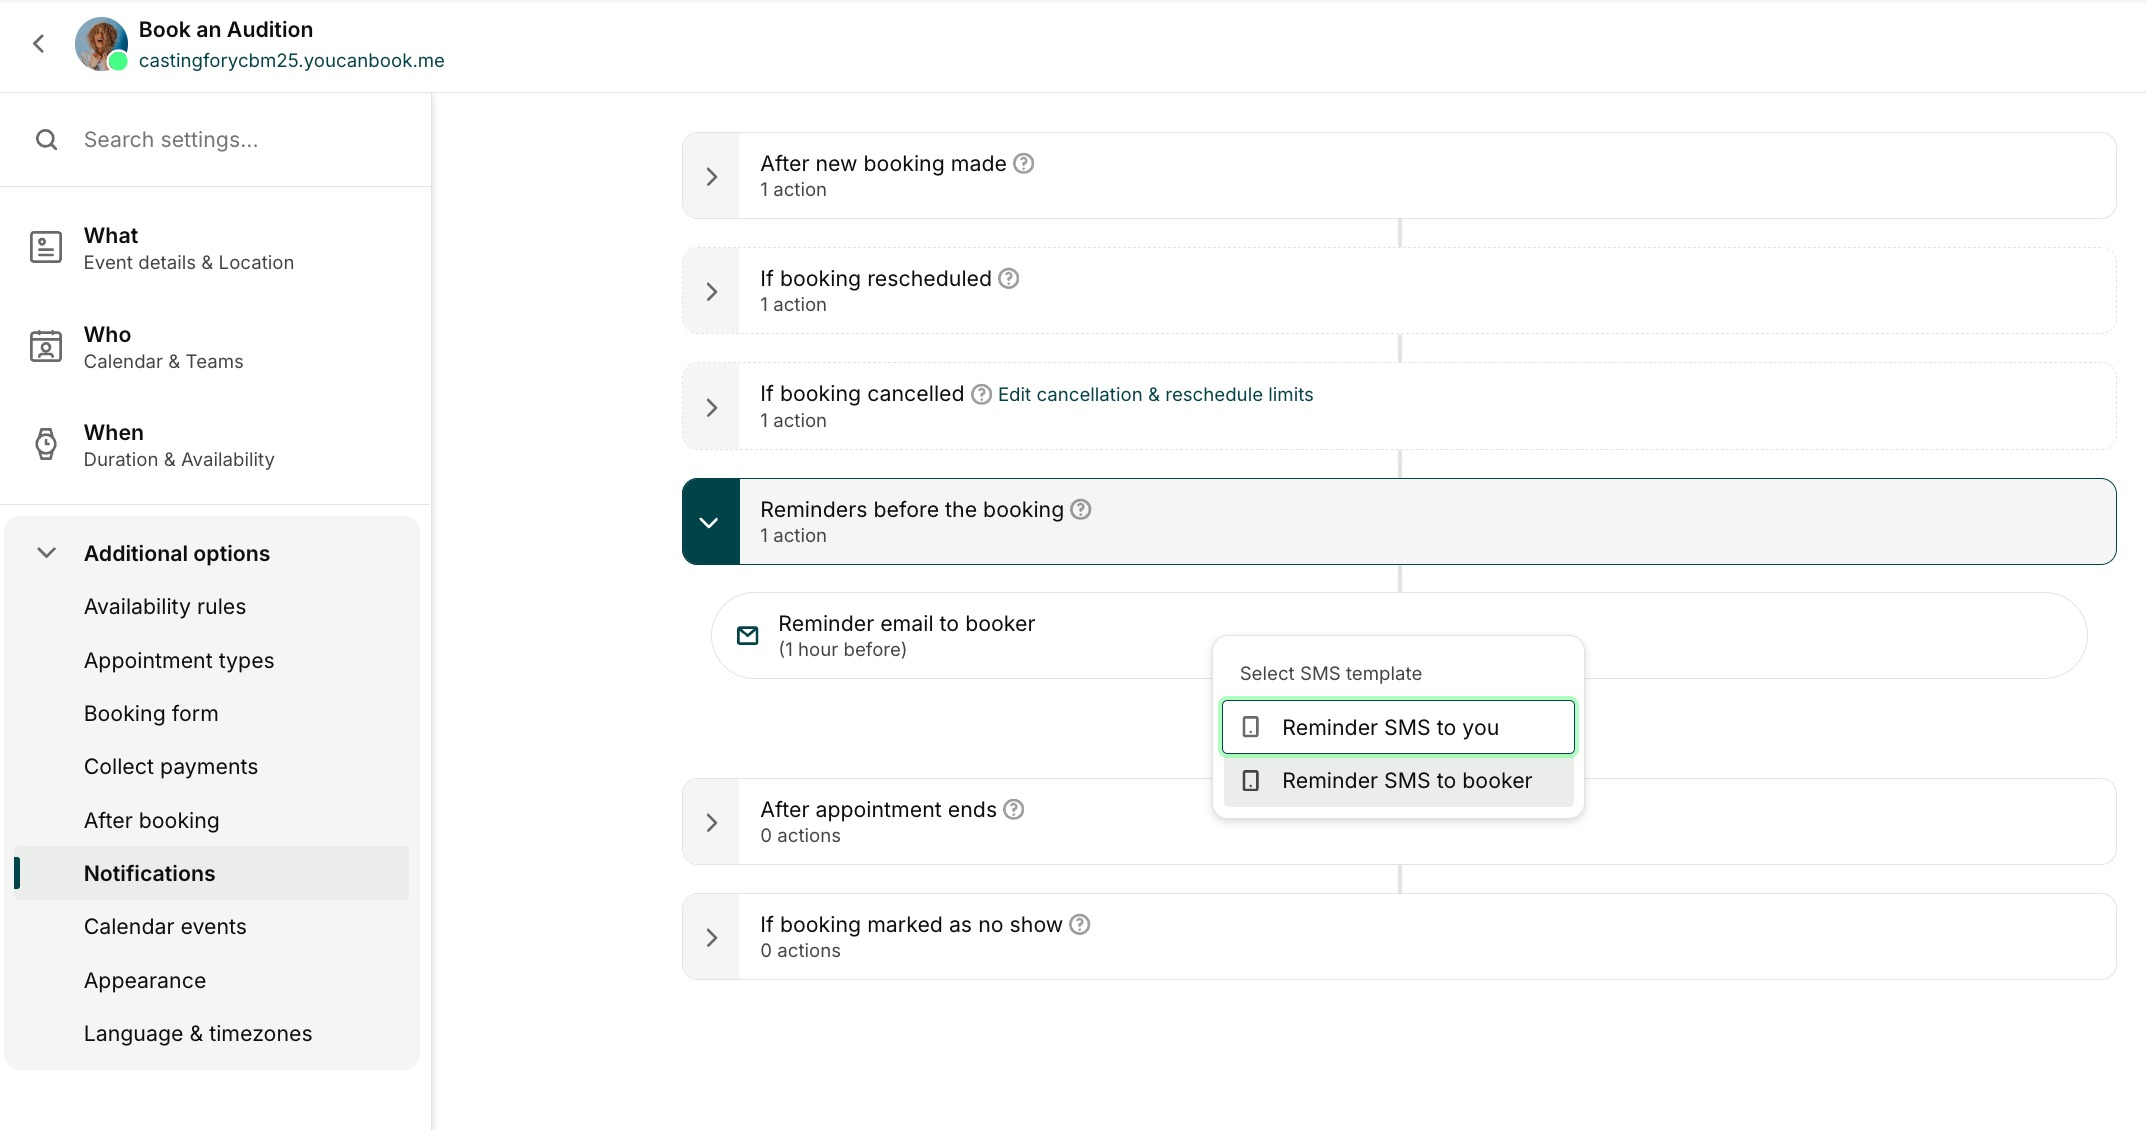2146x1130 pixels.
Task: Click the back arrow icon
Action: point(39,44)
